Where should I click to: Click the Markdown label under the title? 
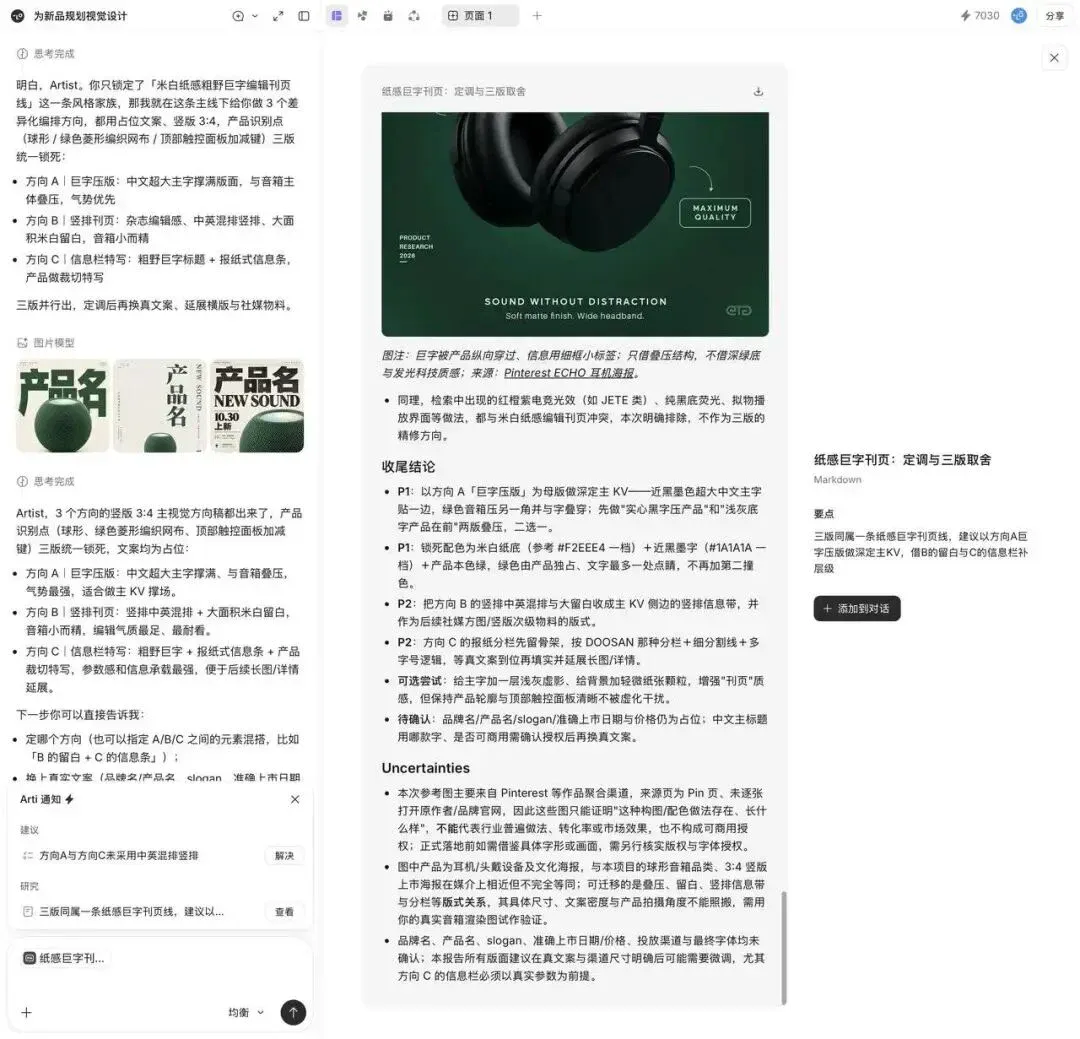point(838,480)
